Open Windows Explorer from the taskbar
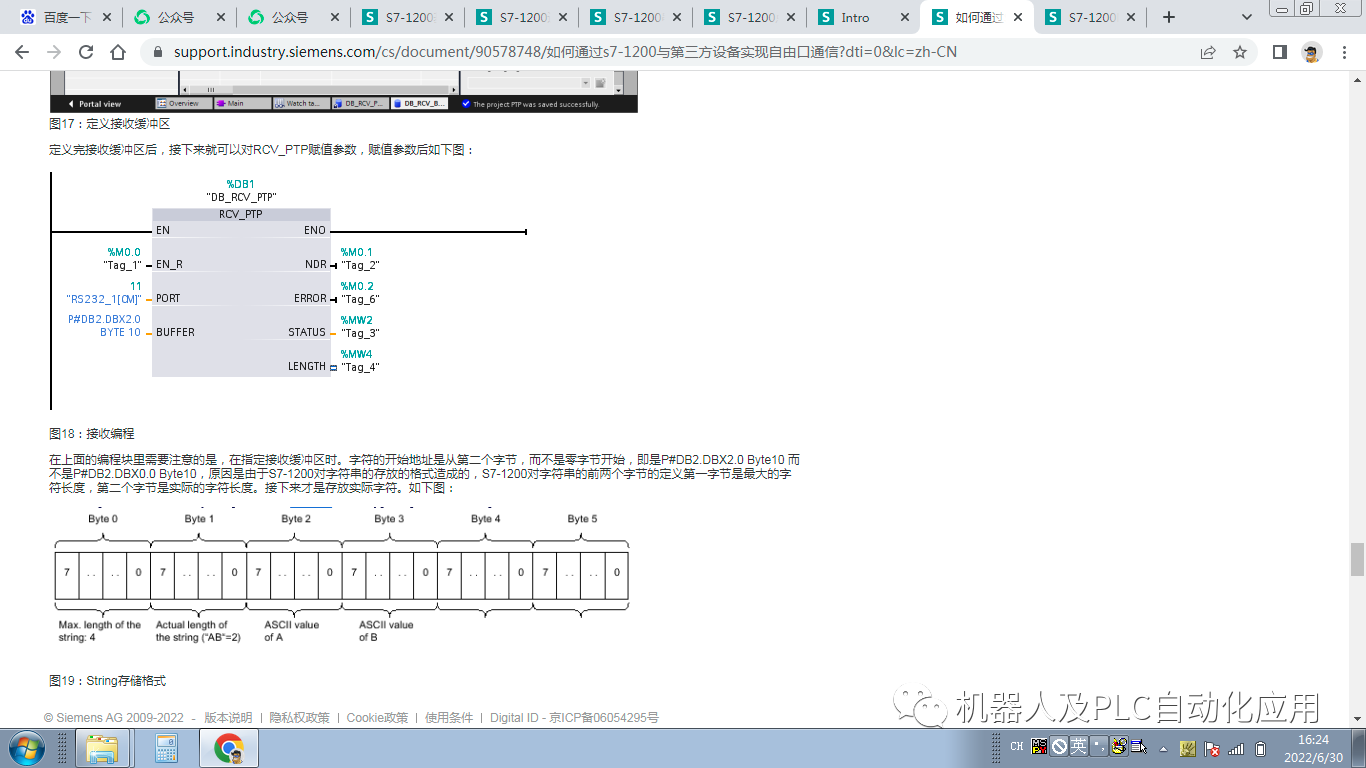Viewport: 1366px width, 768px height. click(x=102, y=748)
